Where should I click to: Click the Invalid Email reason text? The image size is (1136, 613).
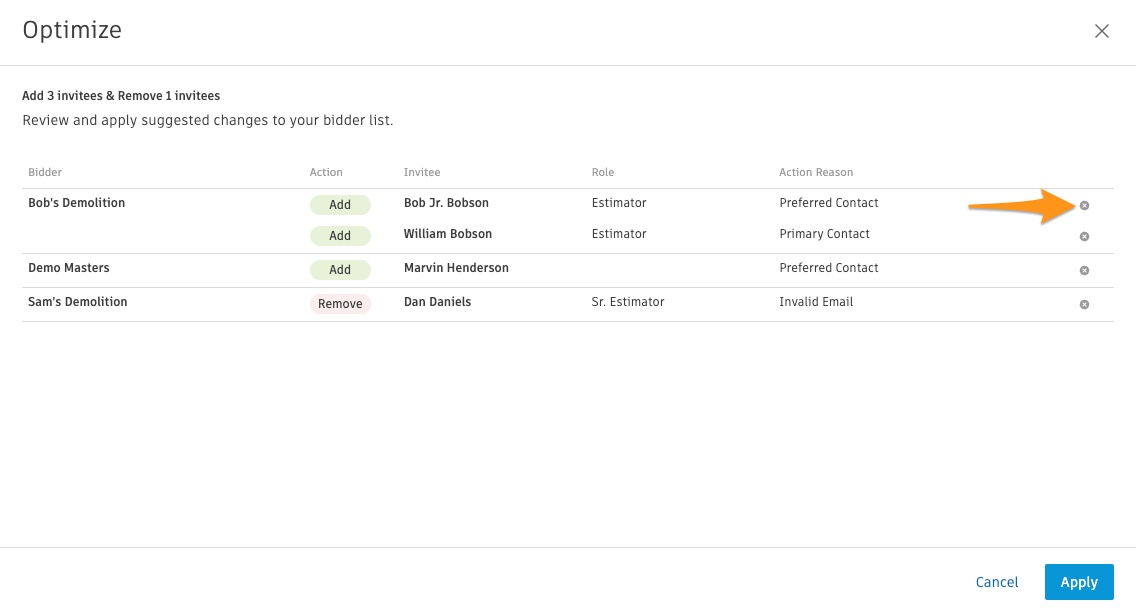pos(816,302)
